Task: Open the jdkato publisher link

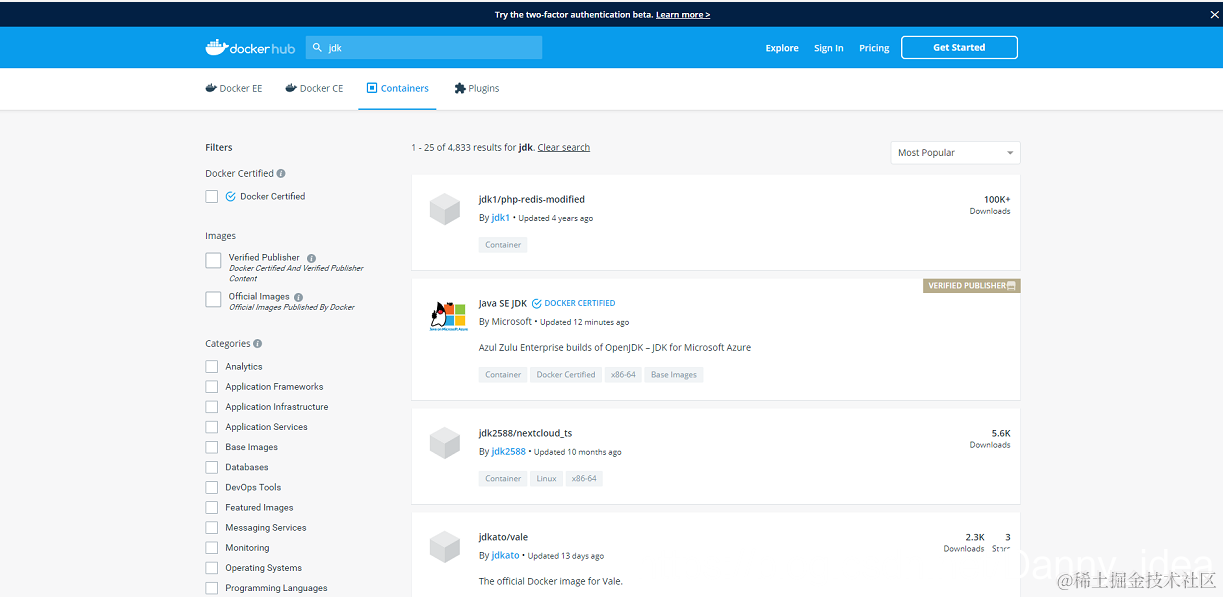Action: pos(505,556)
